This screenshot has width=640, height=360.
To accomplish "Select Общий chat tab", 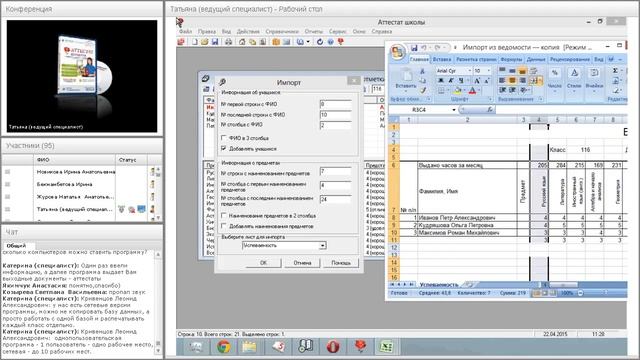I will click(x=16, y=246).
